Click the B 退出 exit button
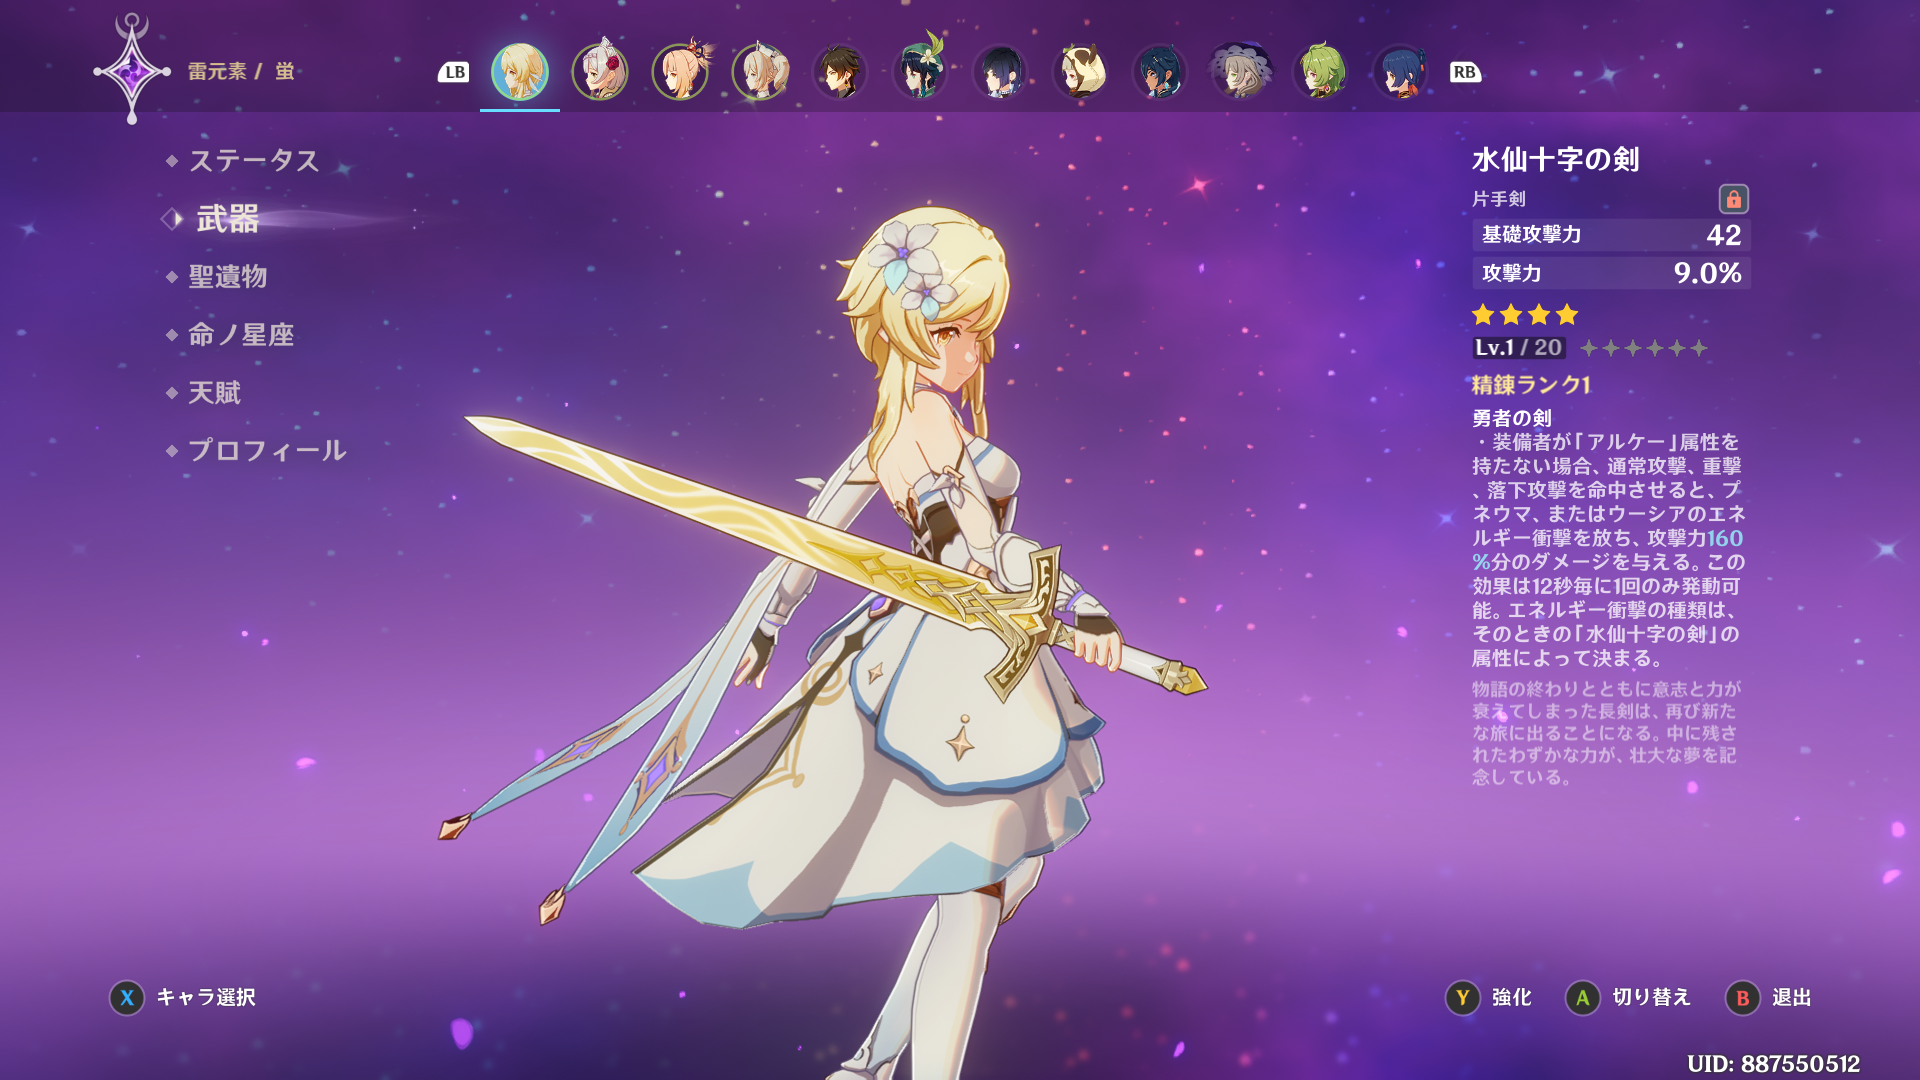 (x=1769, y=998)
